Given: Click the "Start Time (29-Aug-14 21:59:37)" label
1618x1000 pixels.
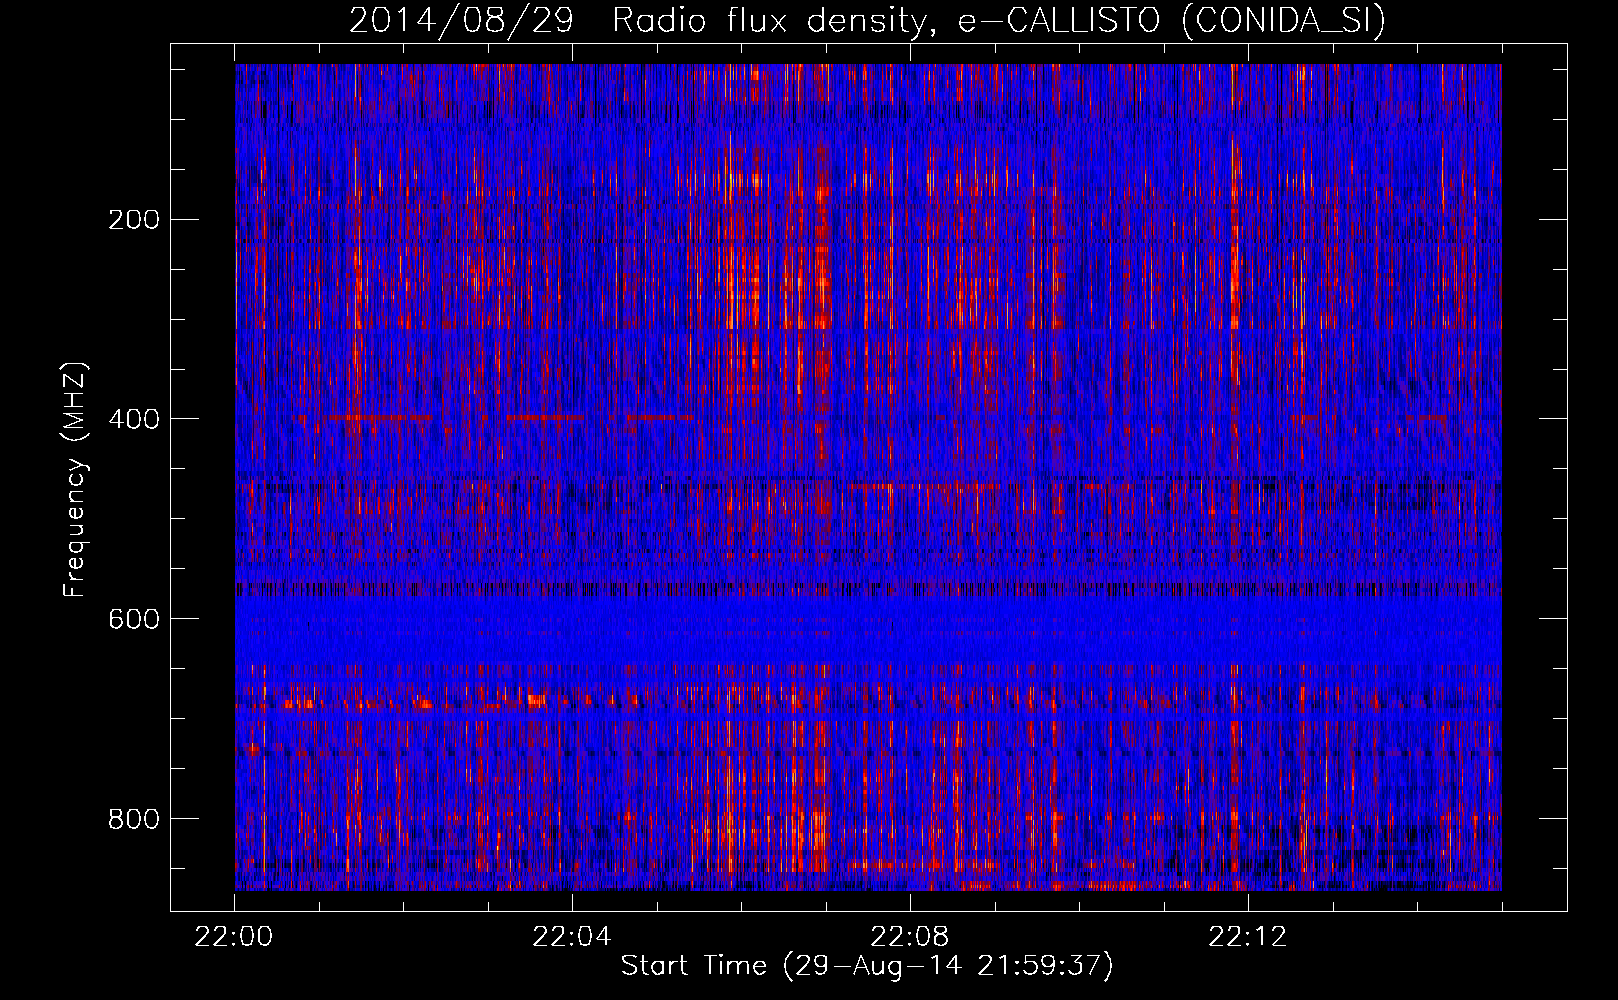Looking at the screenshot, I should [x=867, y=966].
